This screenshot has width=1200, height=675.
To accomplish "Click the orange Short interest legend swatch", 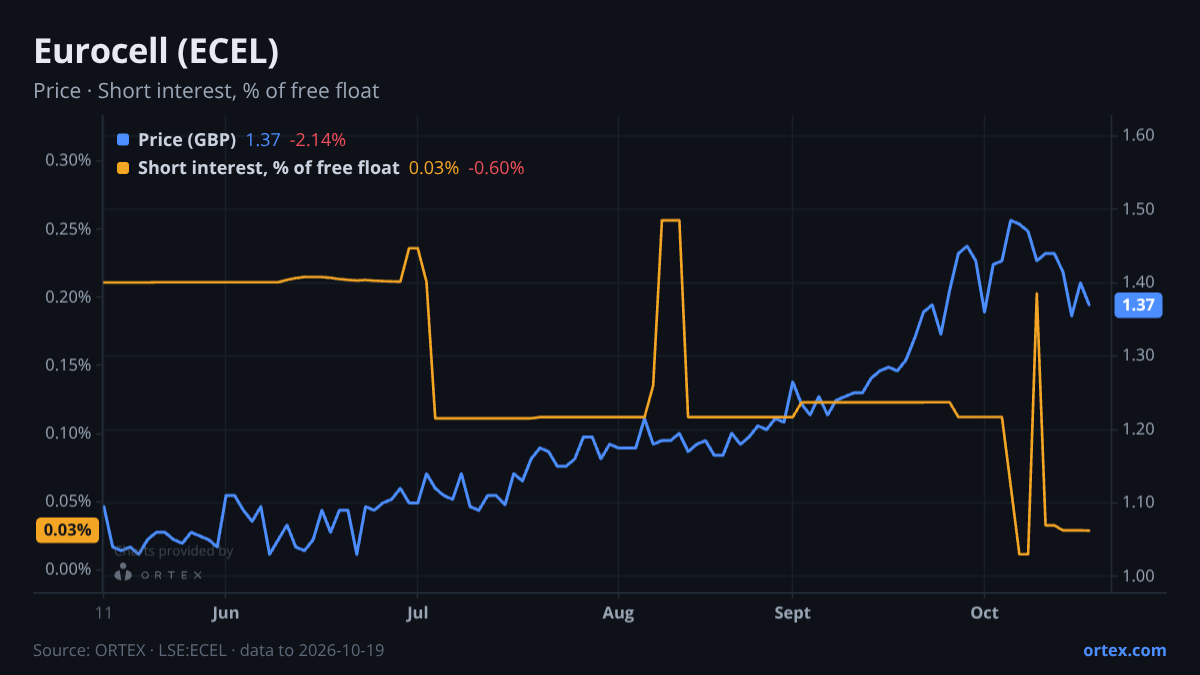I will [123, 168].
